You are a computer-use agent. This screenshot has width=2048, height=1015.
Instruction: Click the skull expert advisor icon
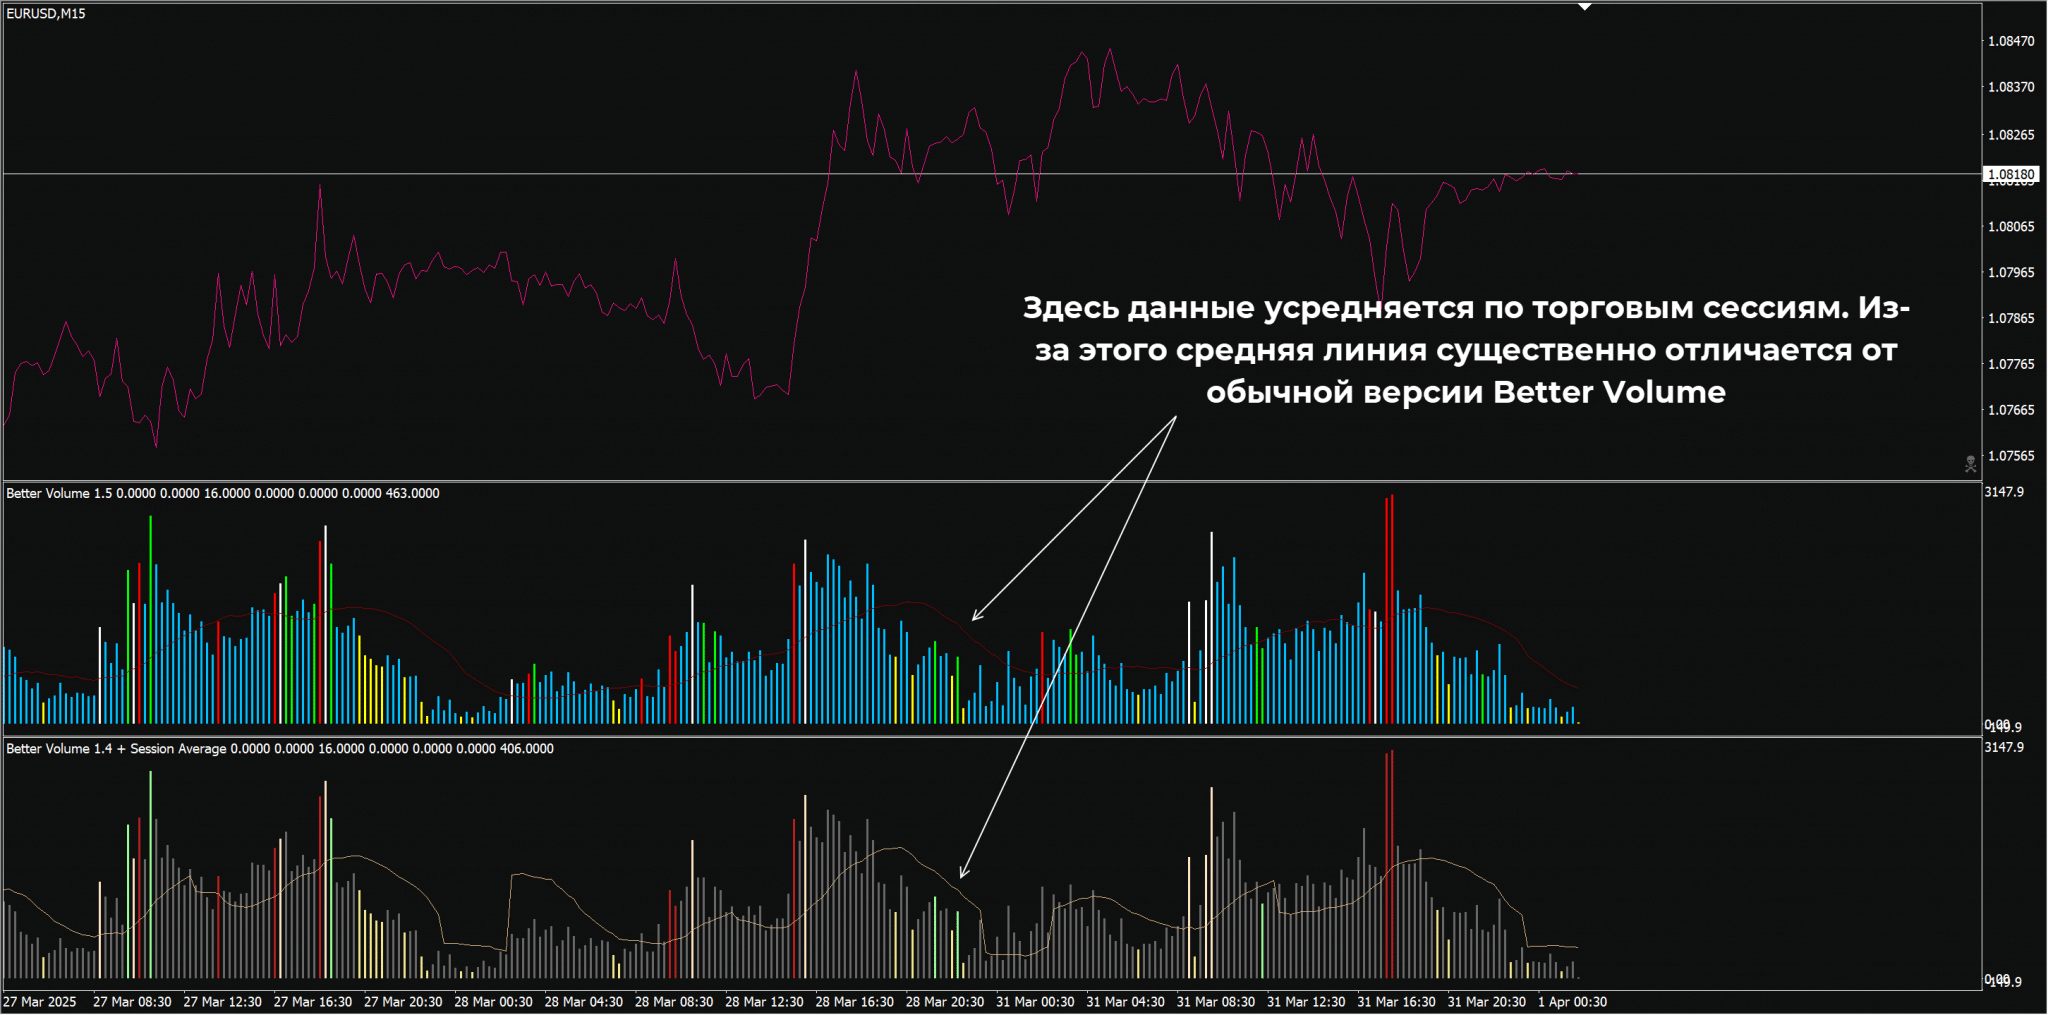click(x=1970, y=464)
